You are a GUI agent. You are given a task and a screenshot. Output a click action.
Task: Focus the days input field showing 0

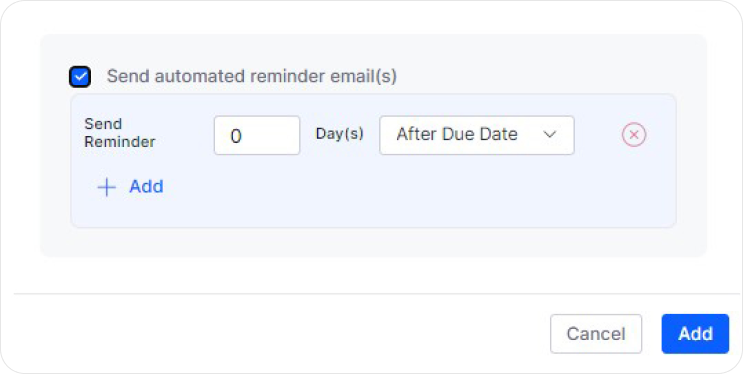pos(257,135)
